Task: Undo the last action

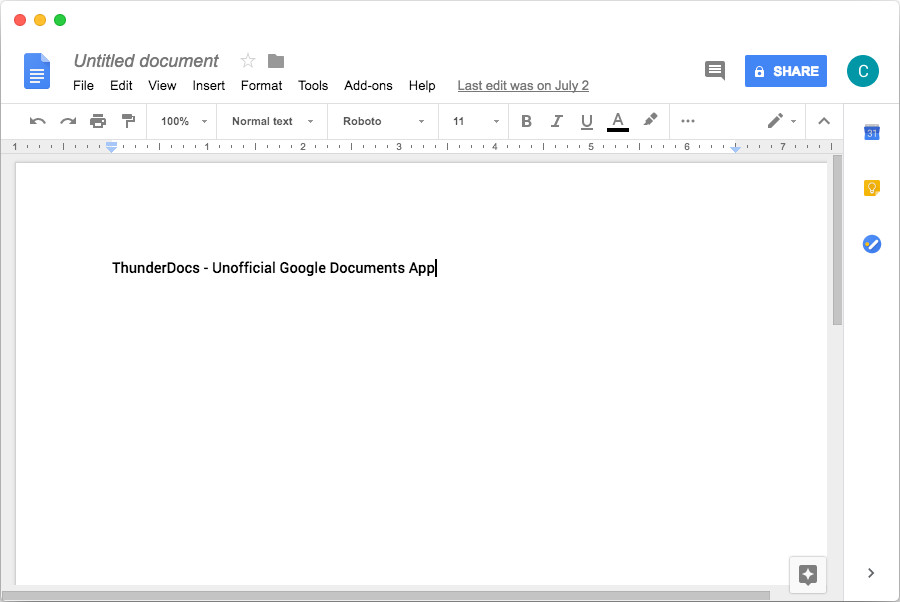Action: tap(38, 121)
